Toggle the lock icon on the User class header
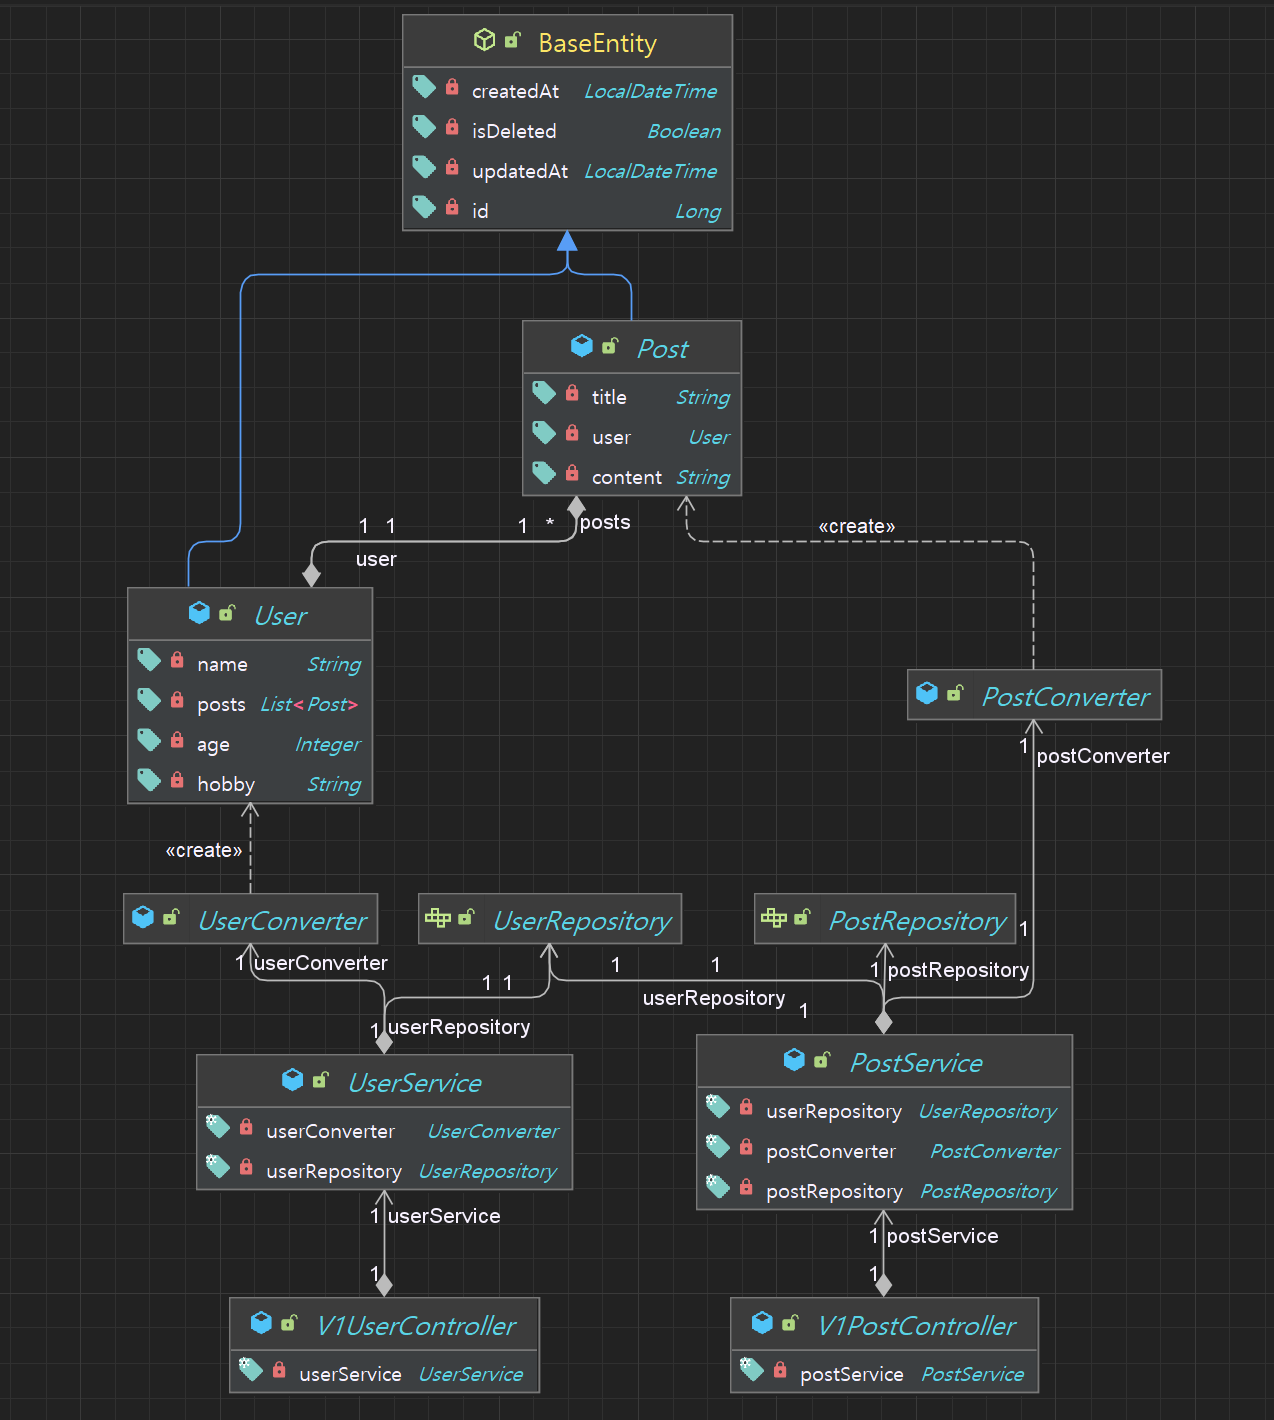This screenshot has height=1420, width=1274. click(x=228, y=612)
